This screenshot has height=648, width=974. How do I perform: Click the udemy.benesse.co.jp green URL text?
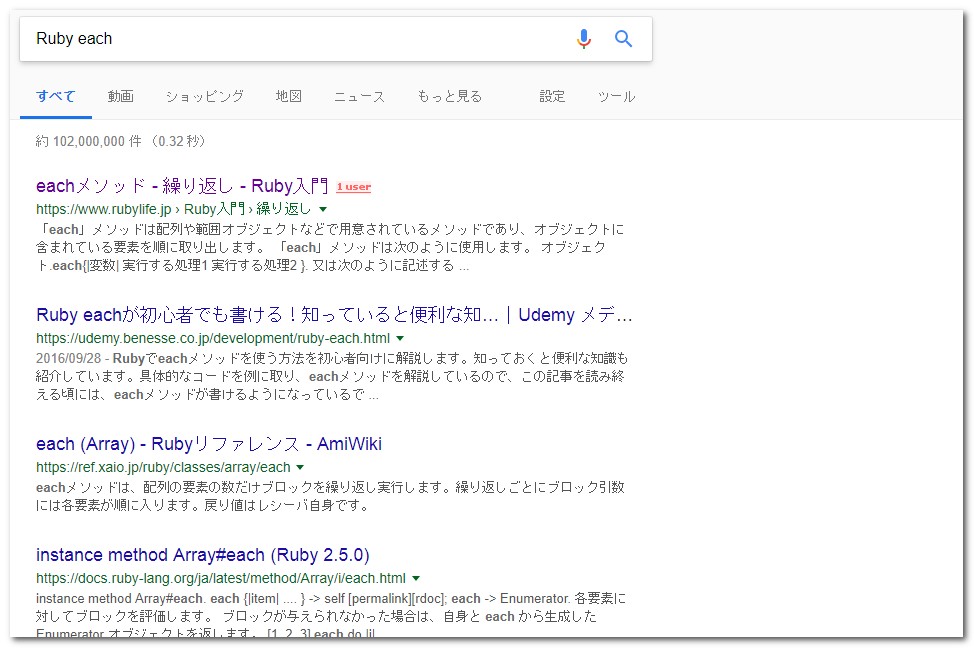point(213,339)
